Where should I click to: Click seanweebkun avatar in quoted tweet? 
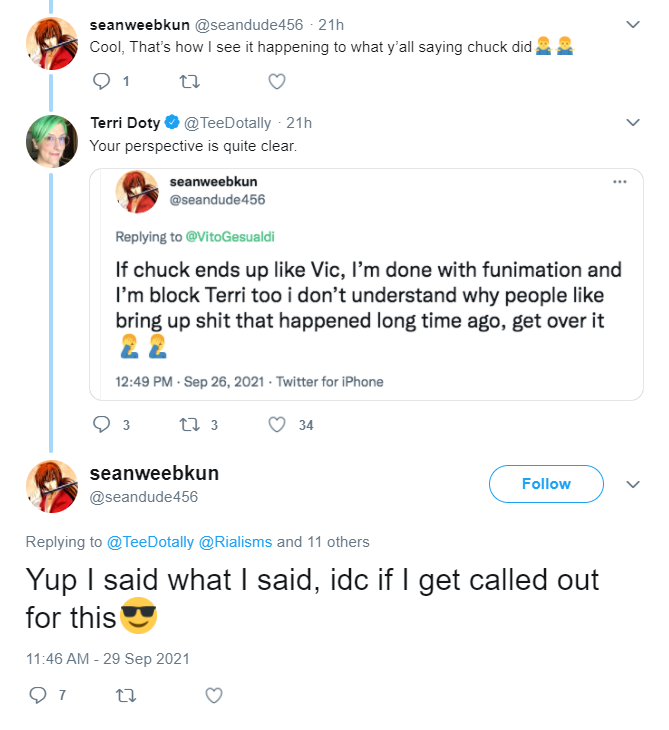[137, 192]
